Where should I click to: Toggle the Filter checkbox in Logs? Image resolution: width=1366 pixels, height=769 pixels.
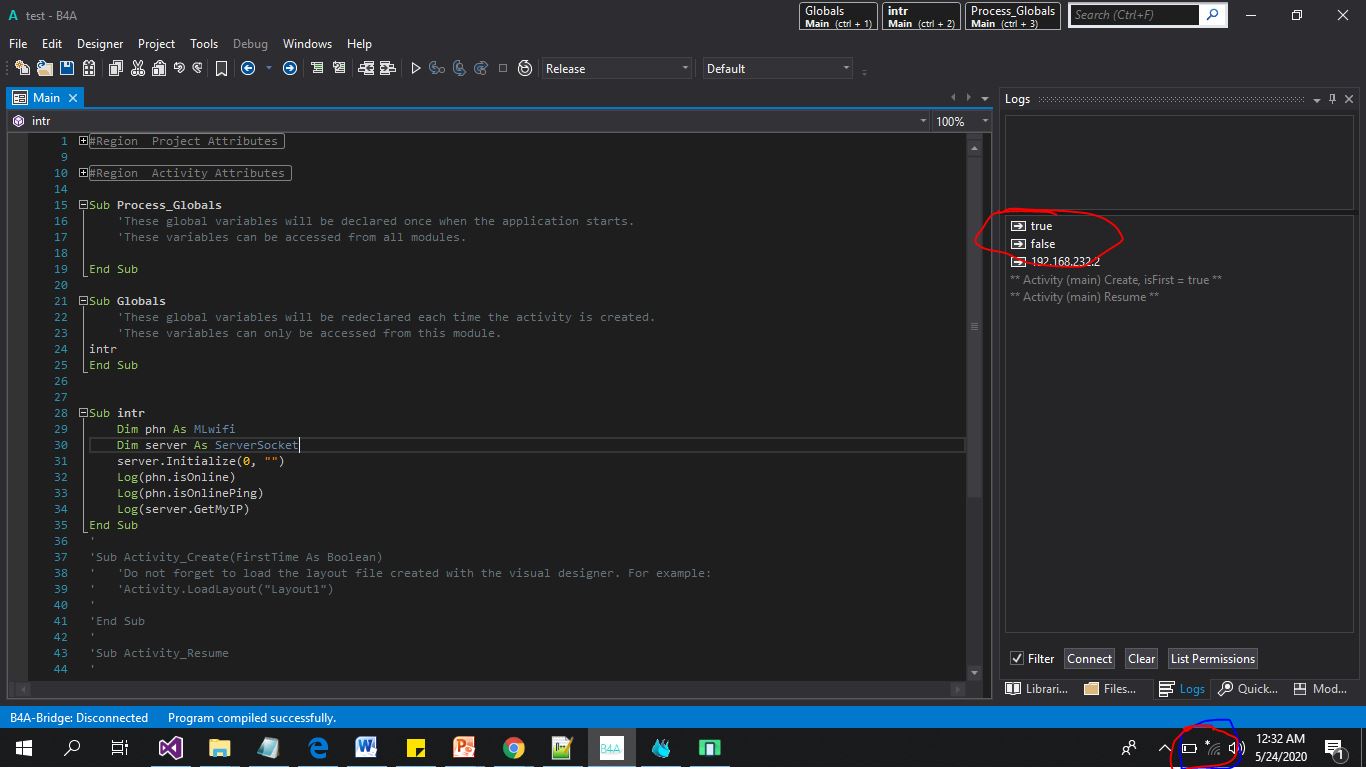1017,658
